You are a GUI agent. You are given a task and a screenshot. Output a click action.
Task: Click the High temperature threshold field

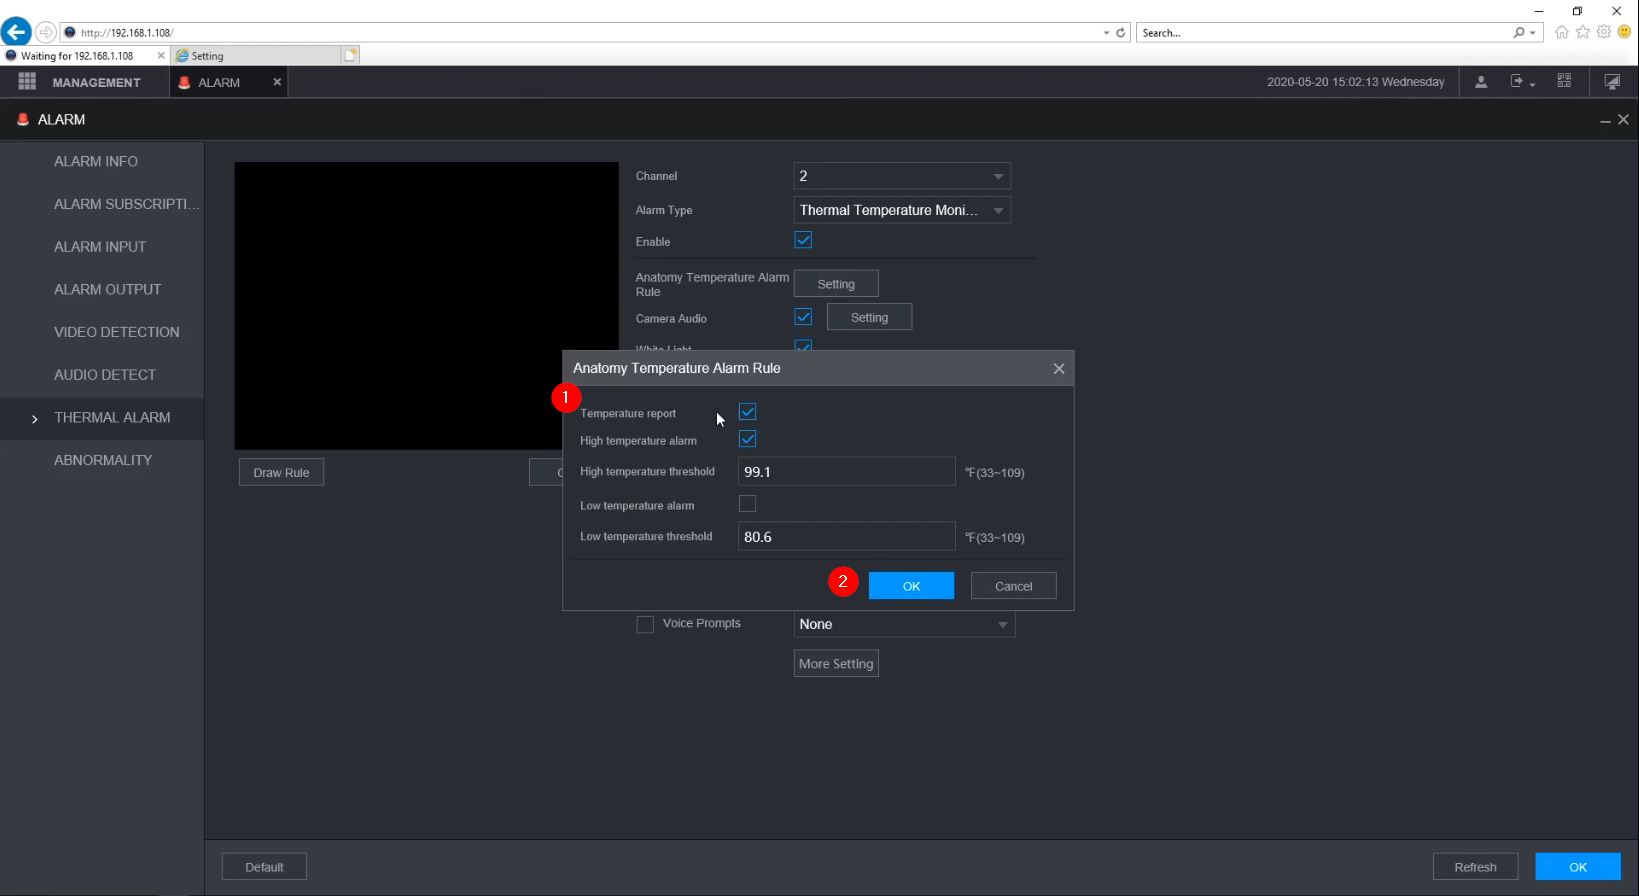(847, 472)
